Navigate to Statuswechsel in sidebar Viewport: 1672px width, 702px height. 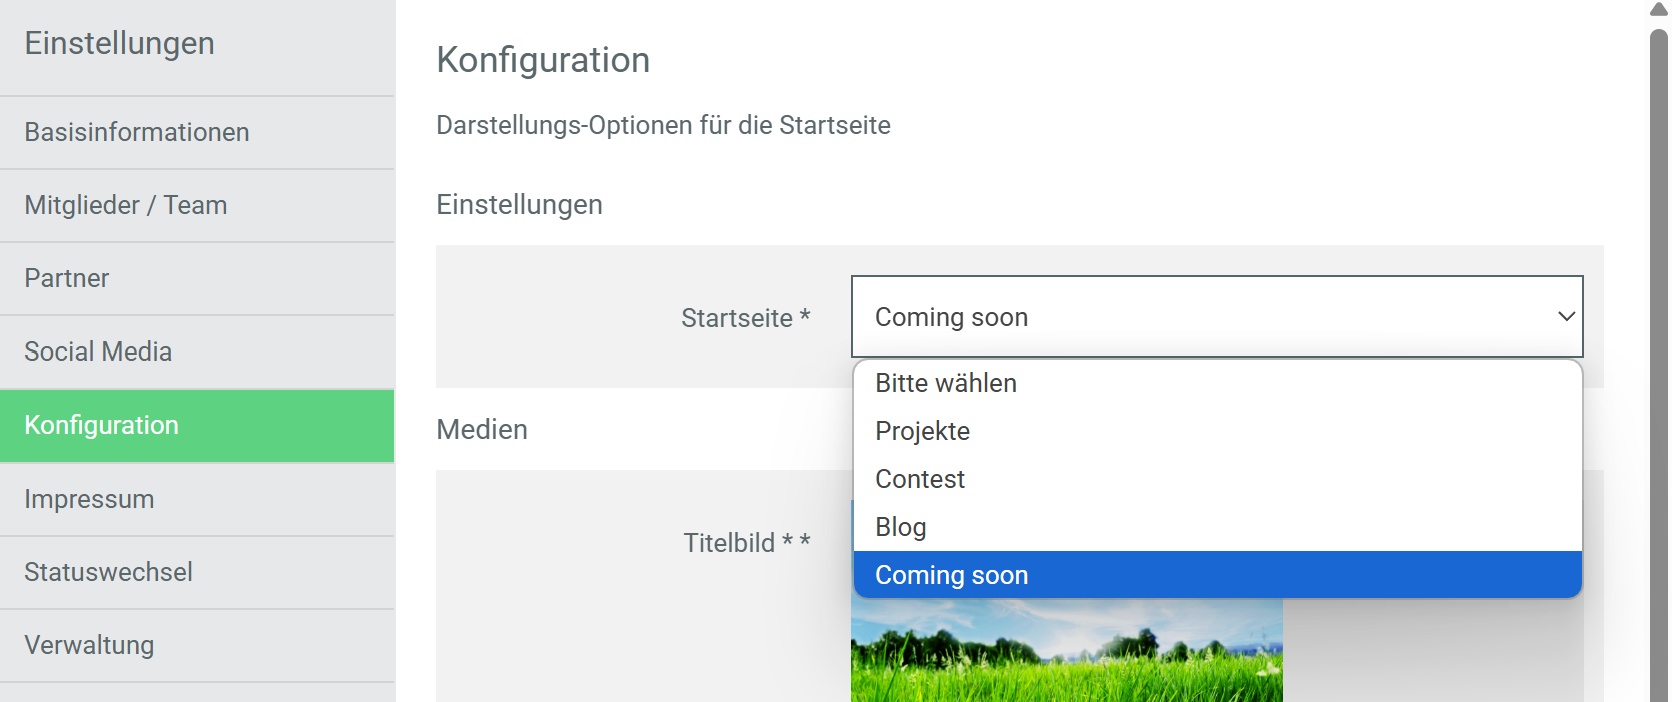coord(108,572)
